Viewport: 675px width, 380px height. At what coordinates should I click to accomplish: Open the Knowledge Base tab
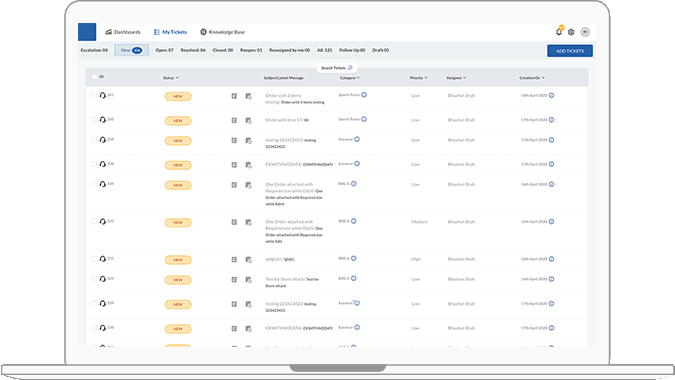(x=223, y=32)
